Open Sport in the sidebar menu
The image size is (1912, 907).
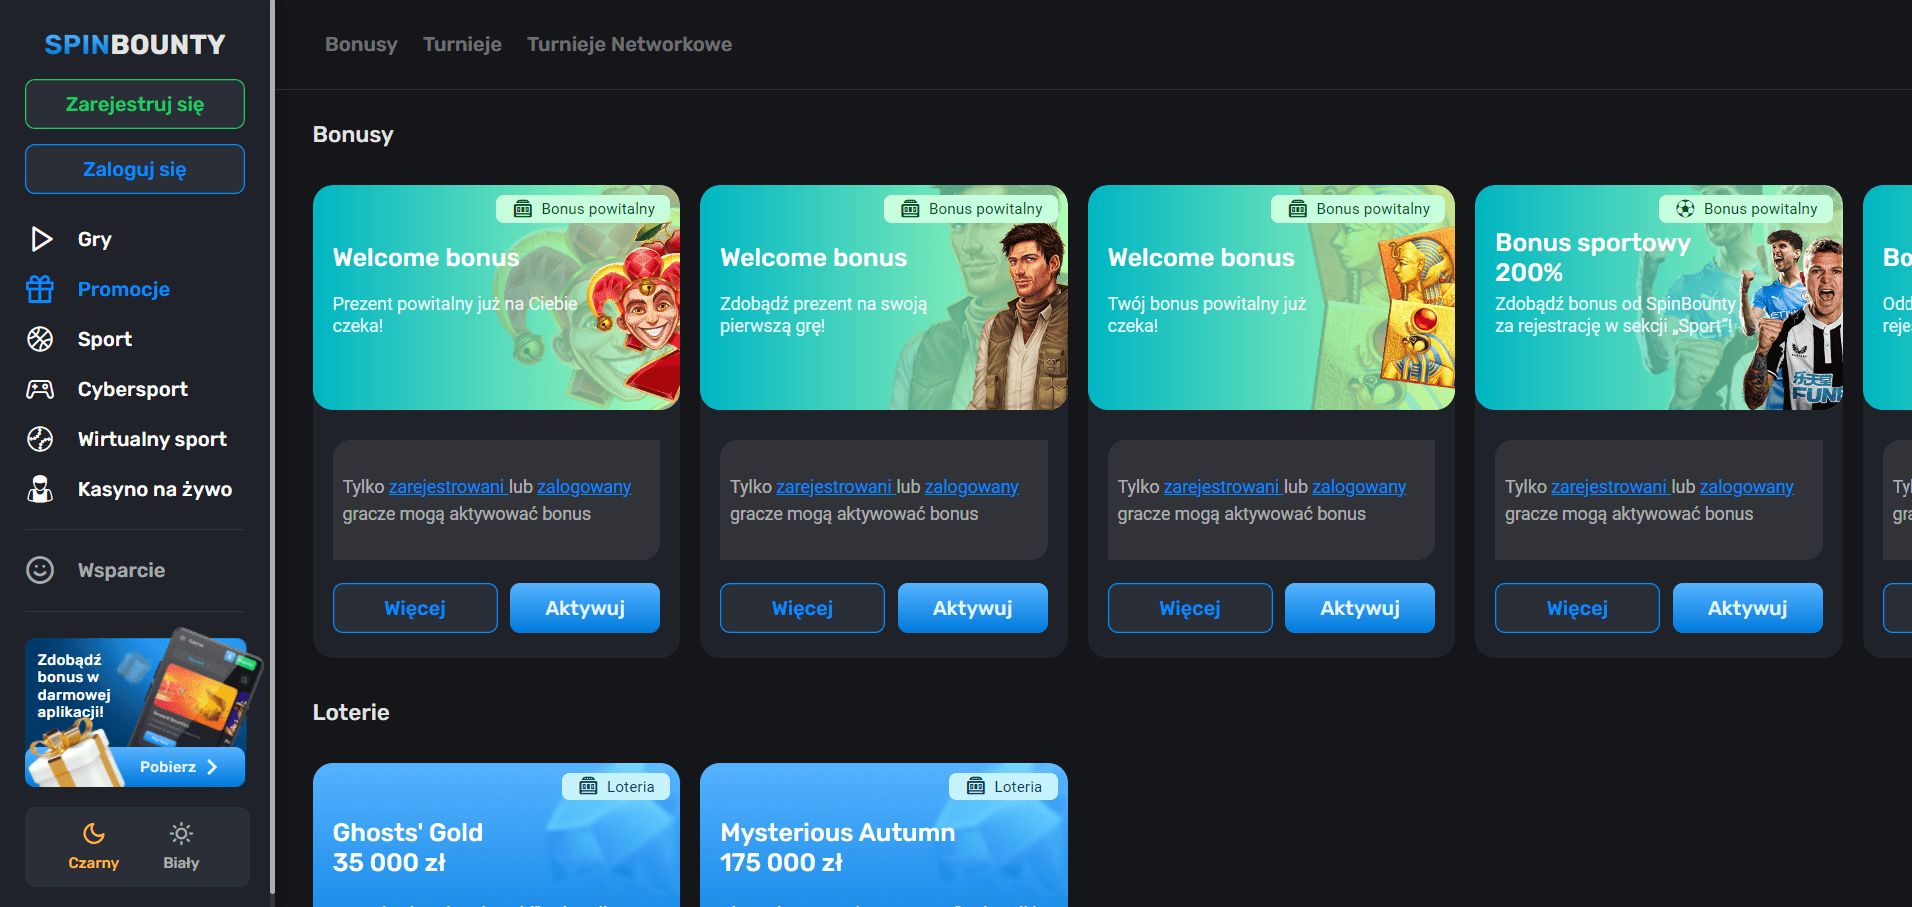[105, 339]
